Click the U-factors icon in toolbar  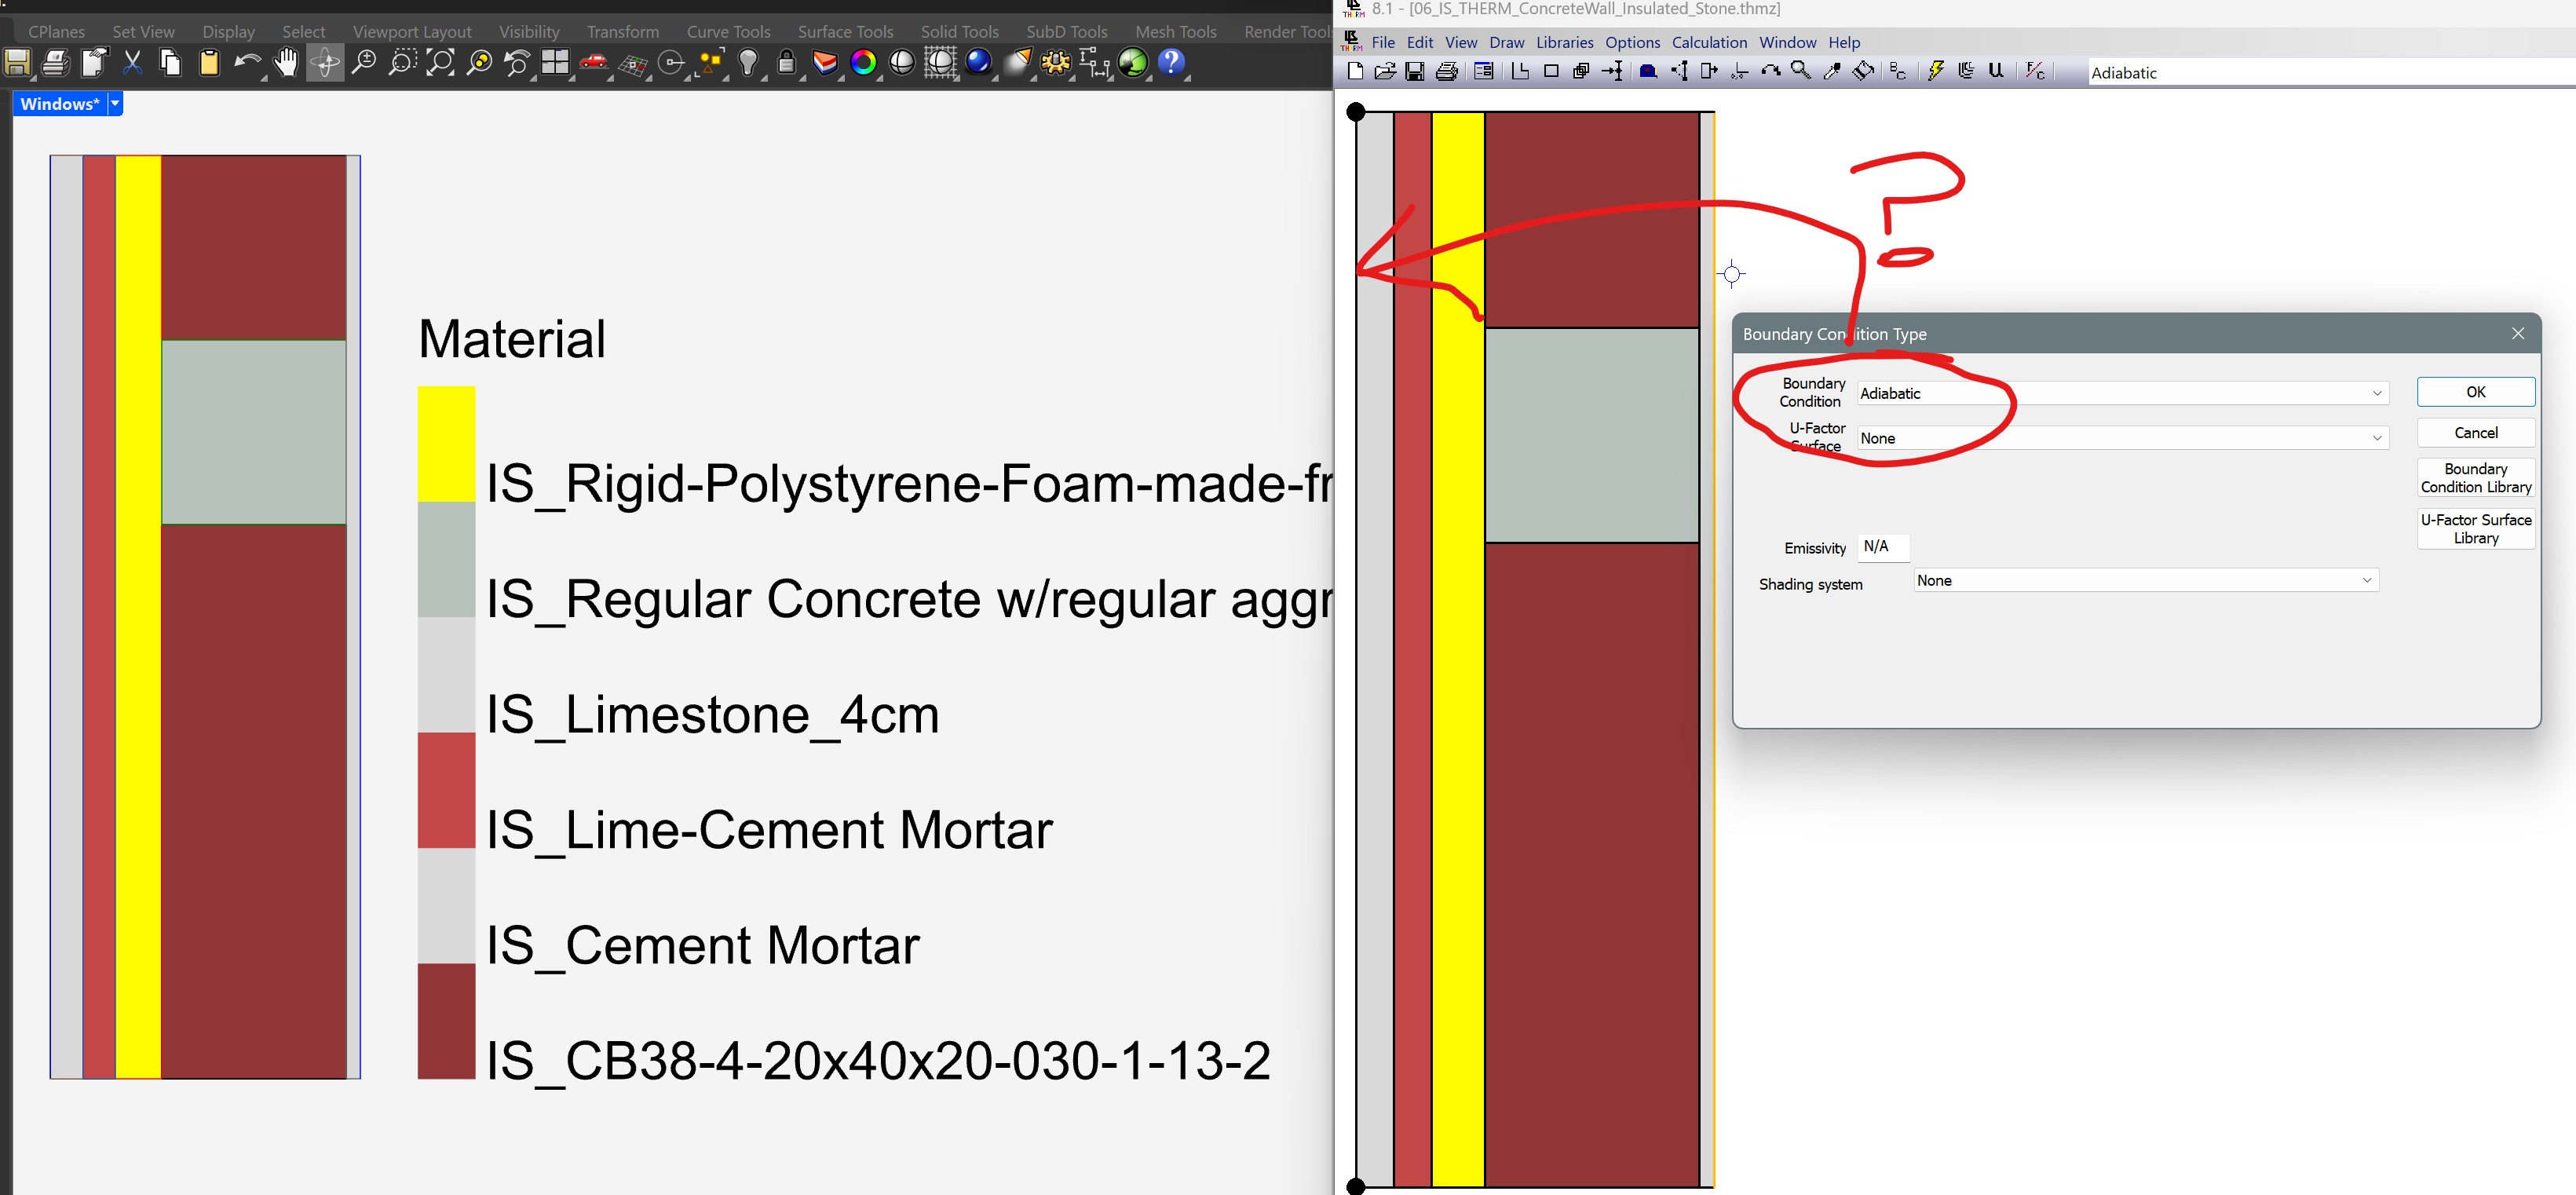[1996, 71]
